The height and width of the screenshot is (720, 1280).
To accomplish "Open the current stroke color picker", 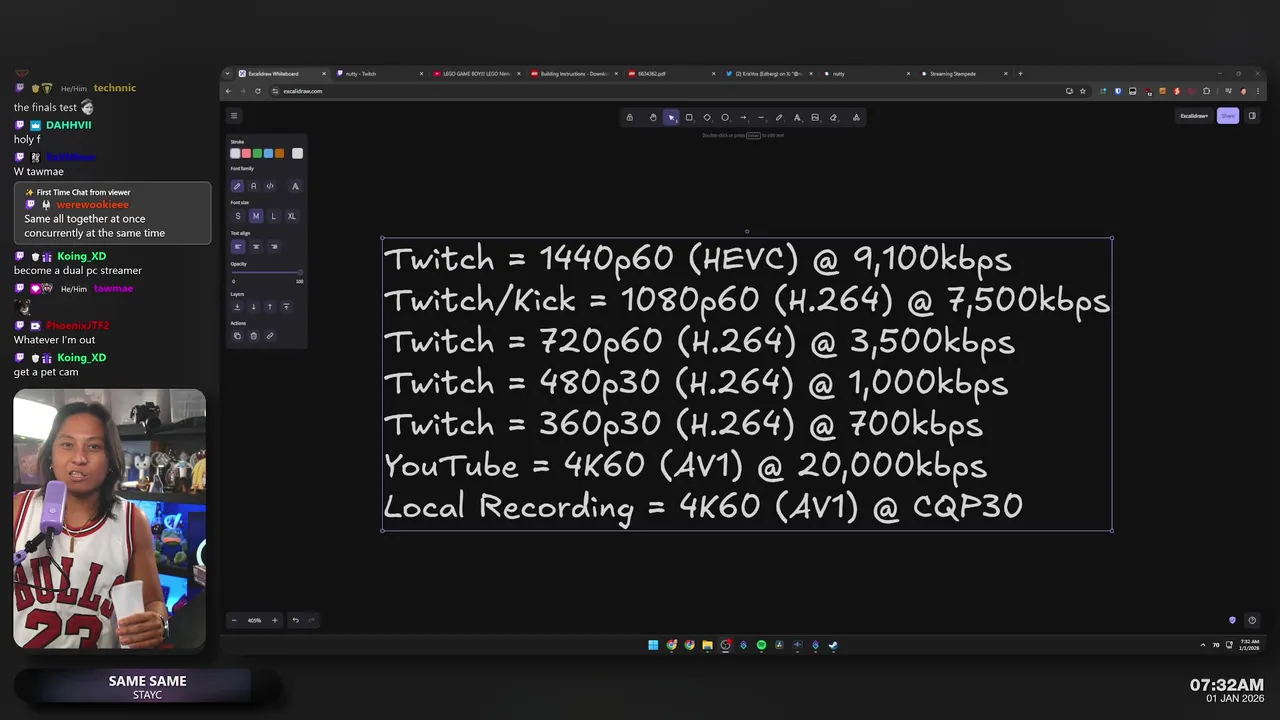I will pyautogui.click(x=297, y=153).
